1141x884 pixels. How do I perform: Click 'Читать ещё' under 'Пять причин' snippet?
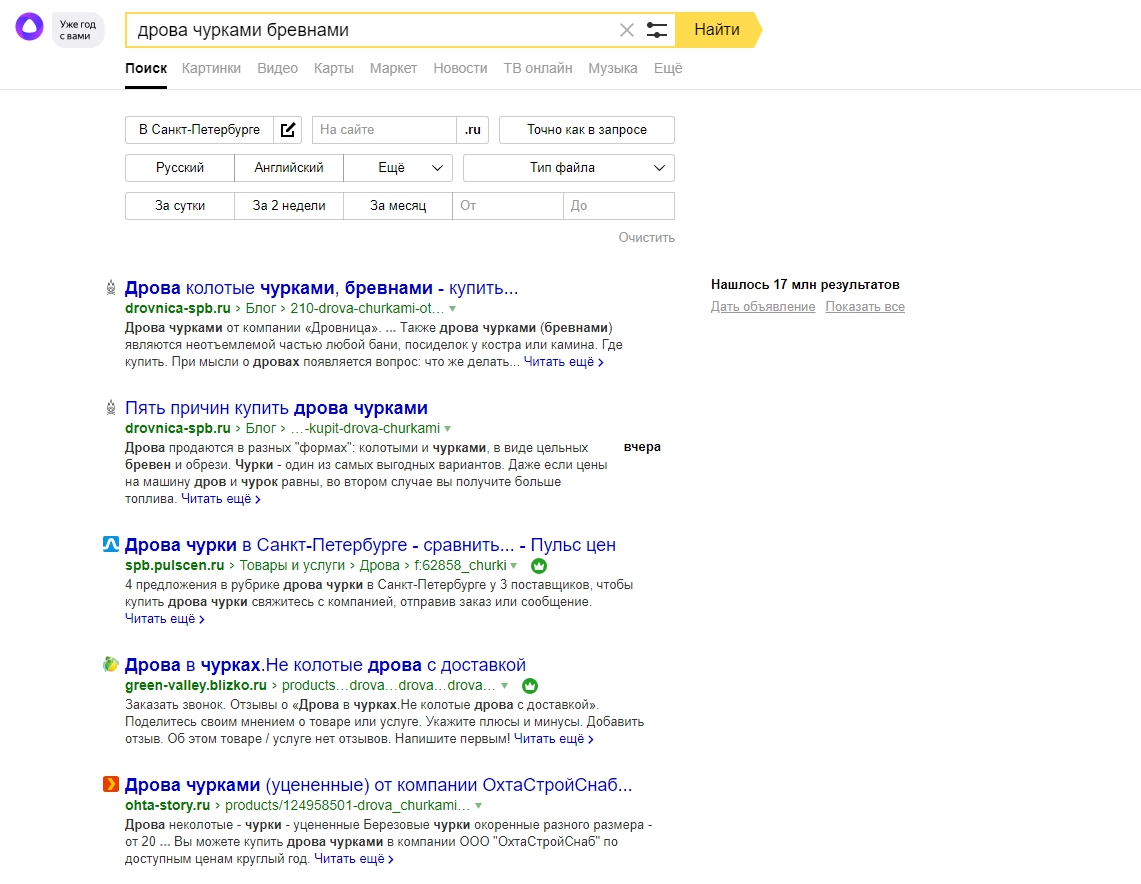[x=220, y=498]
